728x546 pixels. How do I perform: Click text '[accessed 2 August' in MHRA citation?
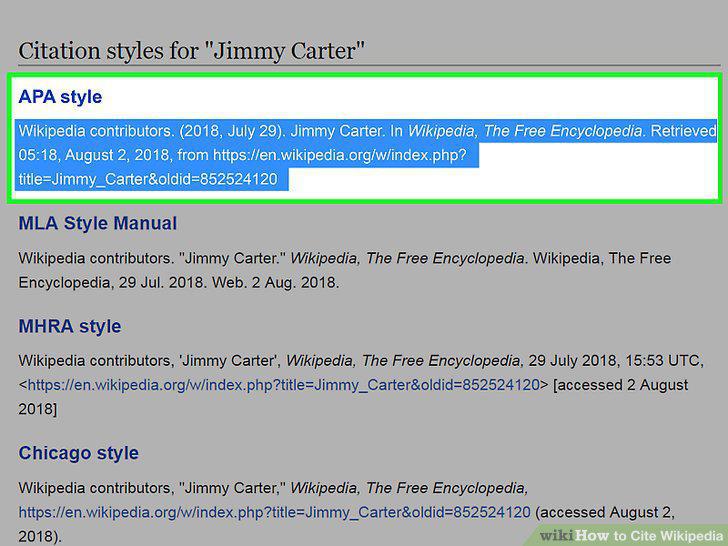click(x=621, y=385)
